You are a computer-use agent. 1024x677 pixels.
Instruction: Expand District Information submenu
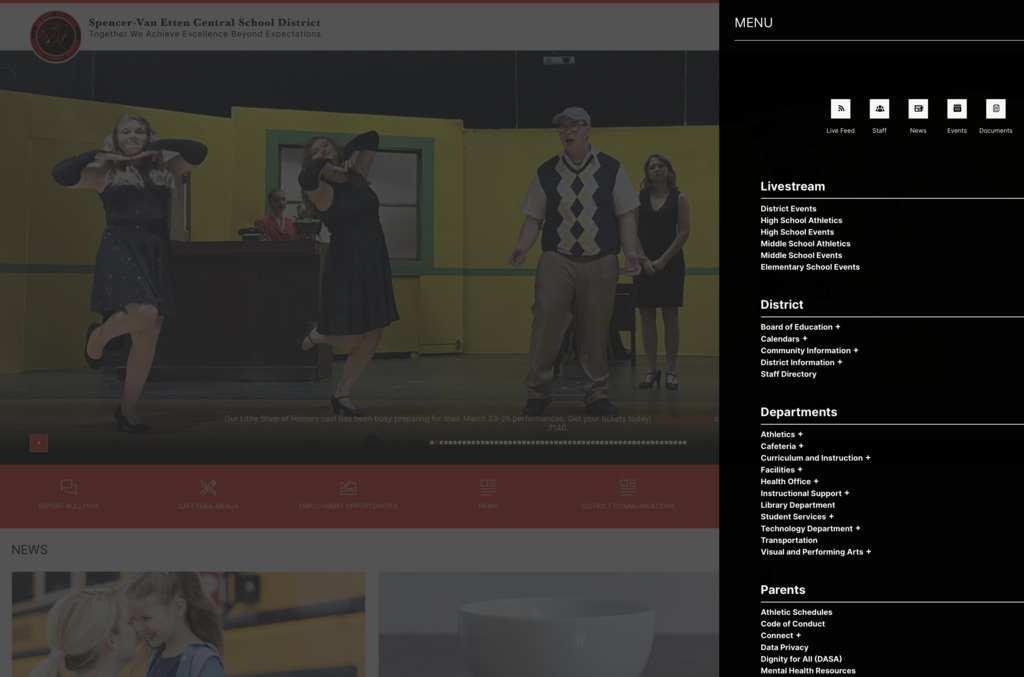tap(840, 362)
